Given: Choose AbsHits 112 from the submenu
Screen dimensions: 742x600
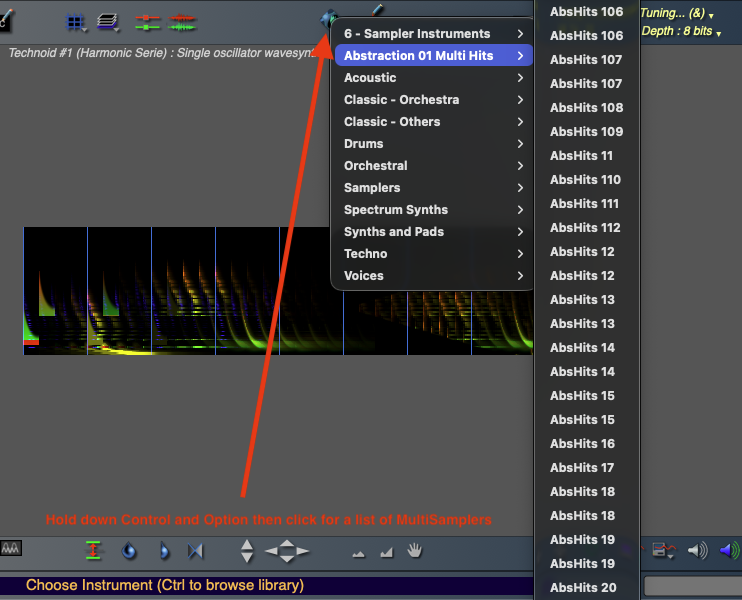Looking at the screenshot, I should [586, 228].
